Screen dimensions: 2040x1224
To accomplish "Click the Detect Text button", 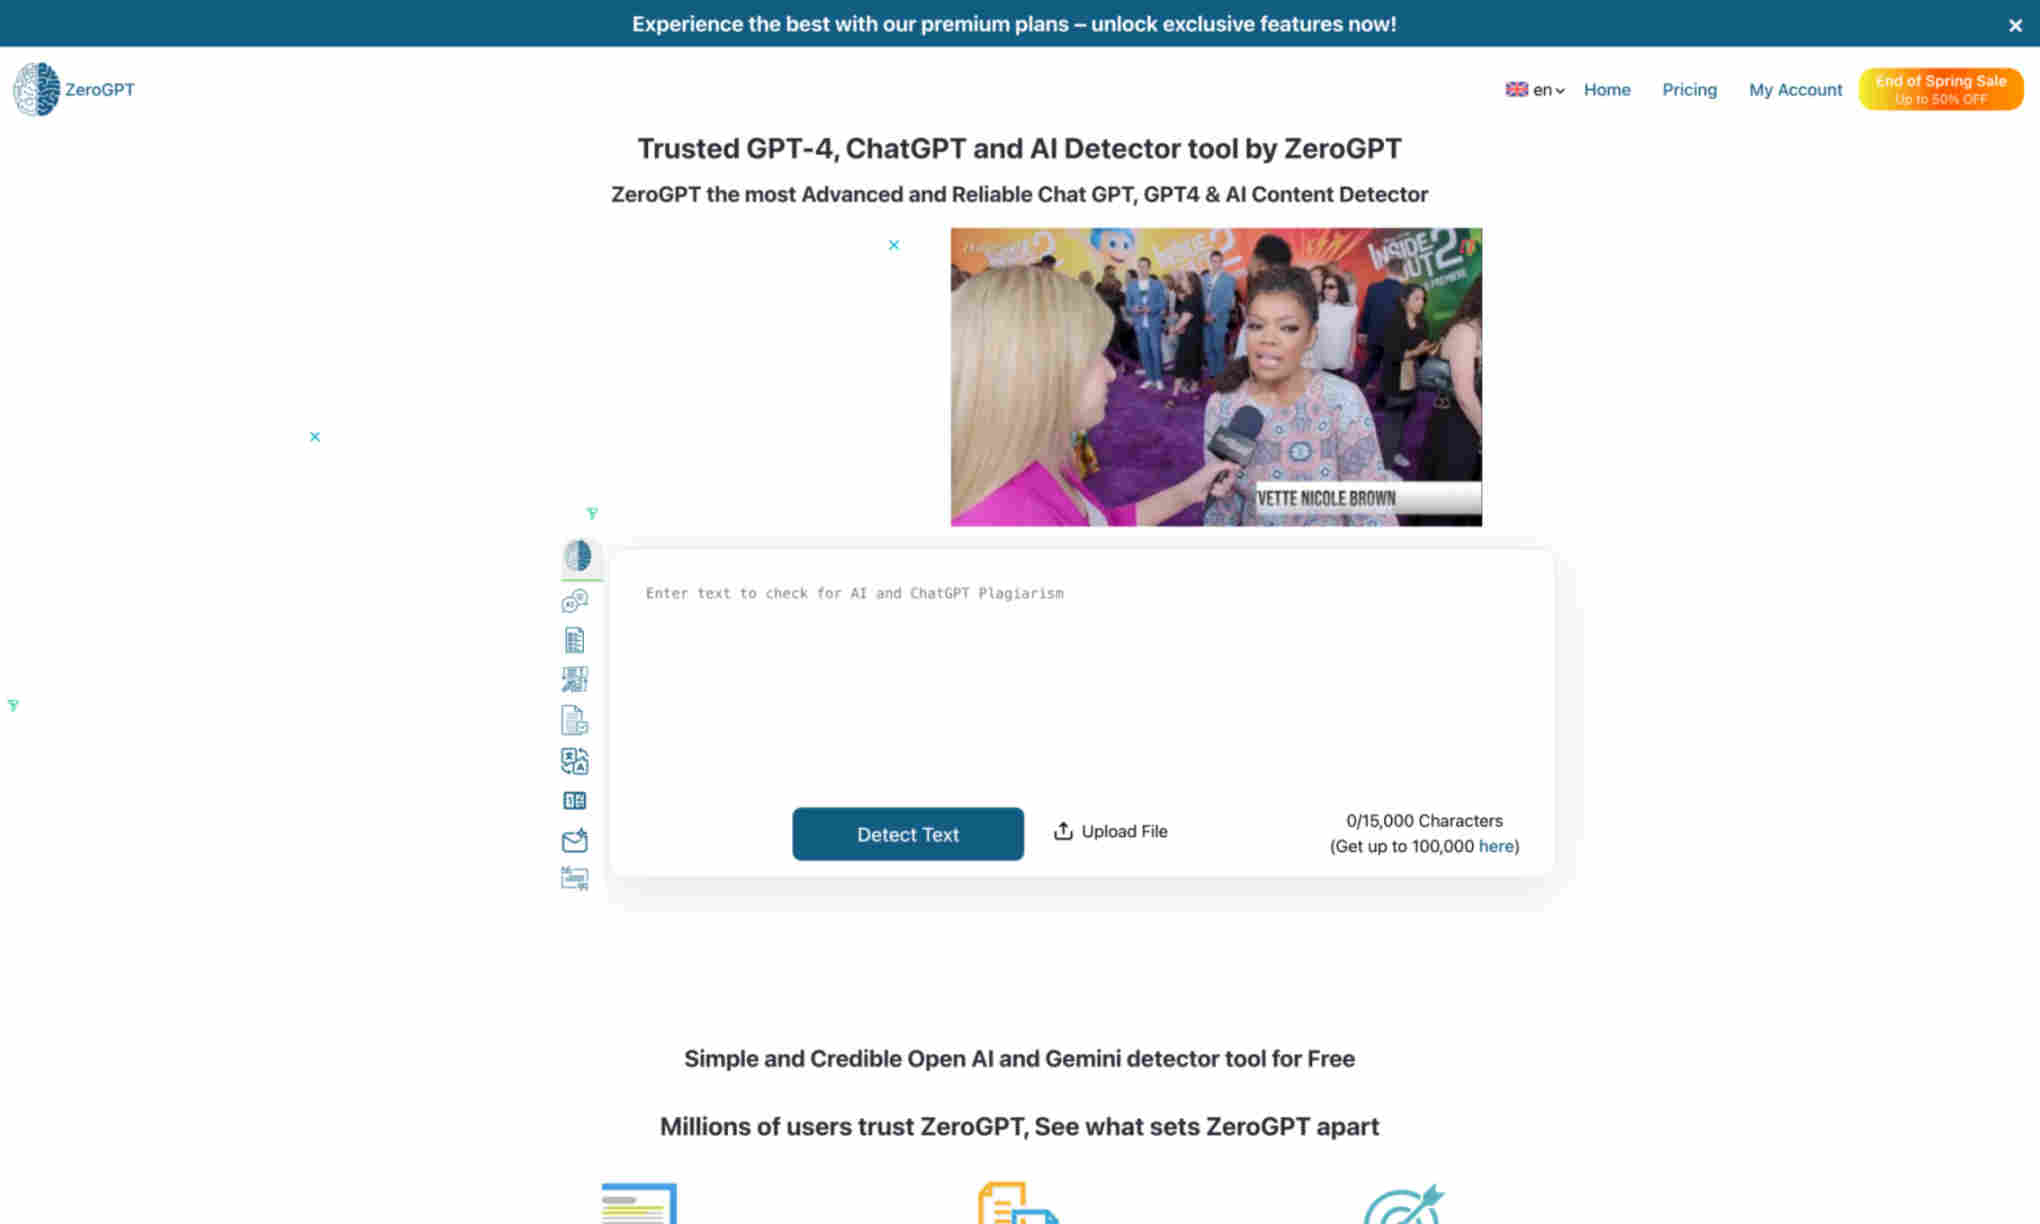I will coord(908,833).
